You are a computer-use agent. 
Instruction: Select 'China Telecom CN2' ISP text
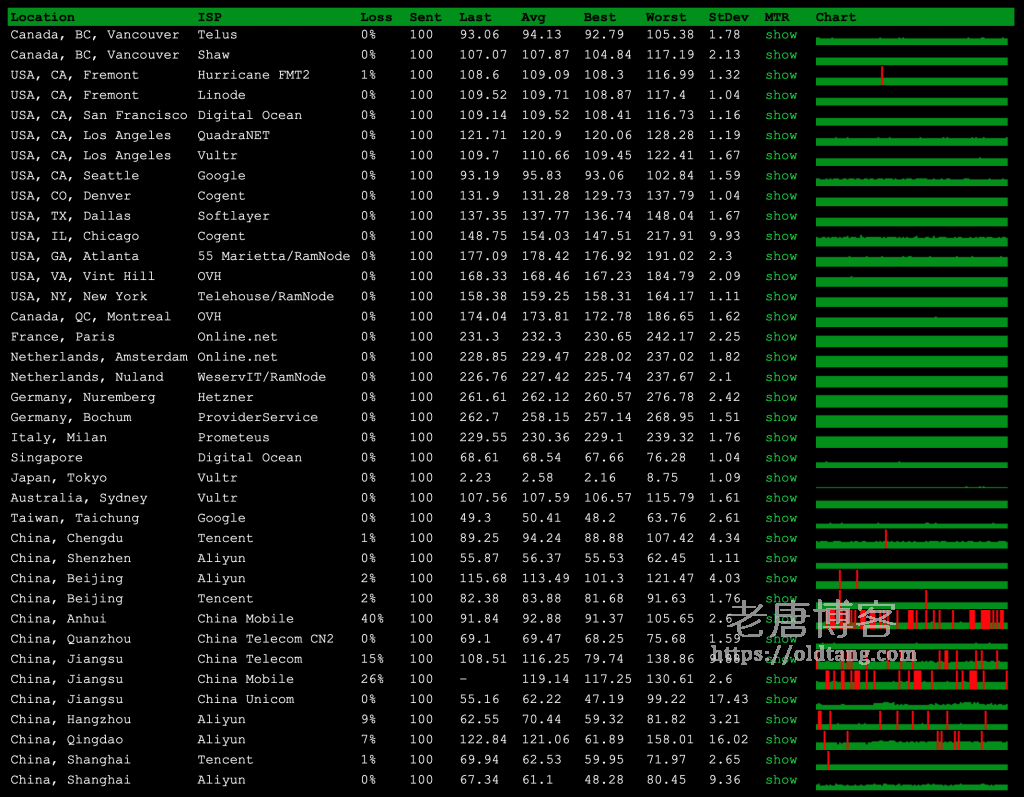click(x=266, y=639)
